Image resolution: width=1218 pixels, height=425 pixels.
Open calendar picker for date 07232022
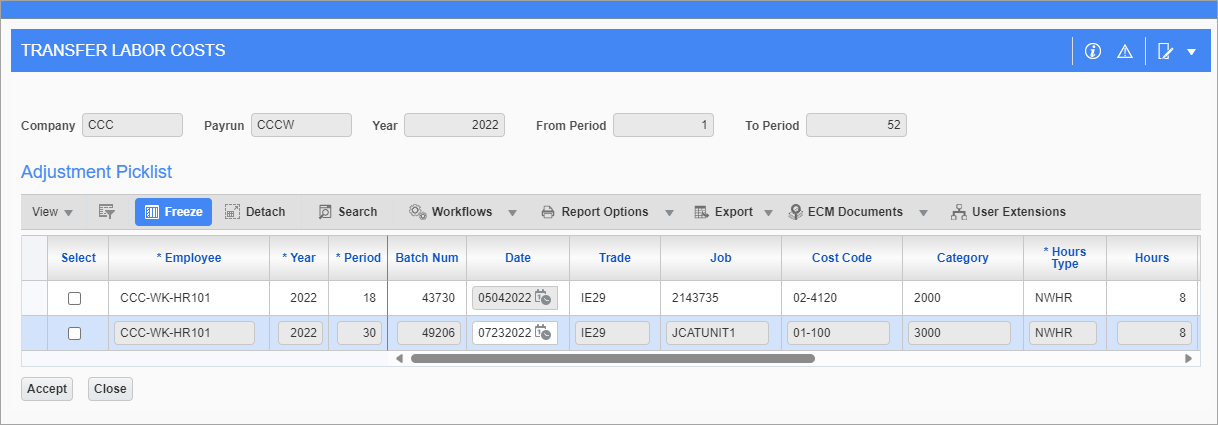543,332
